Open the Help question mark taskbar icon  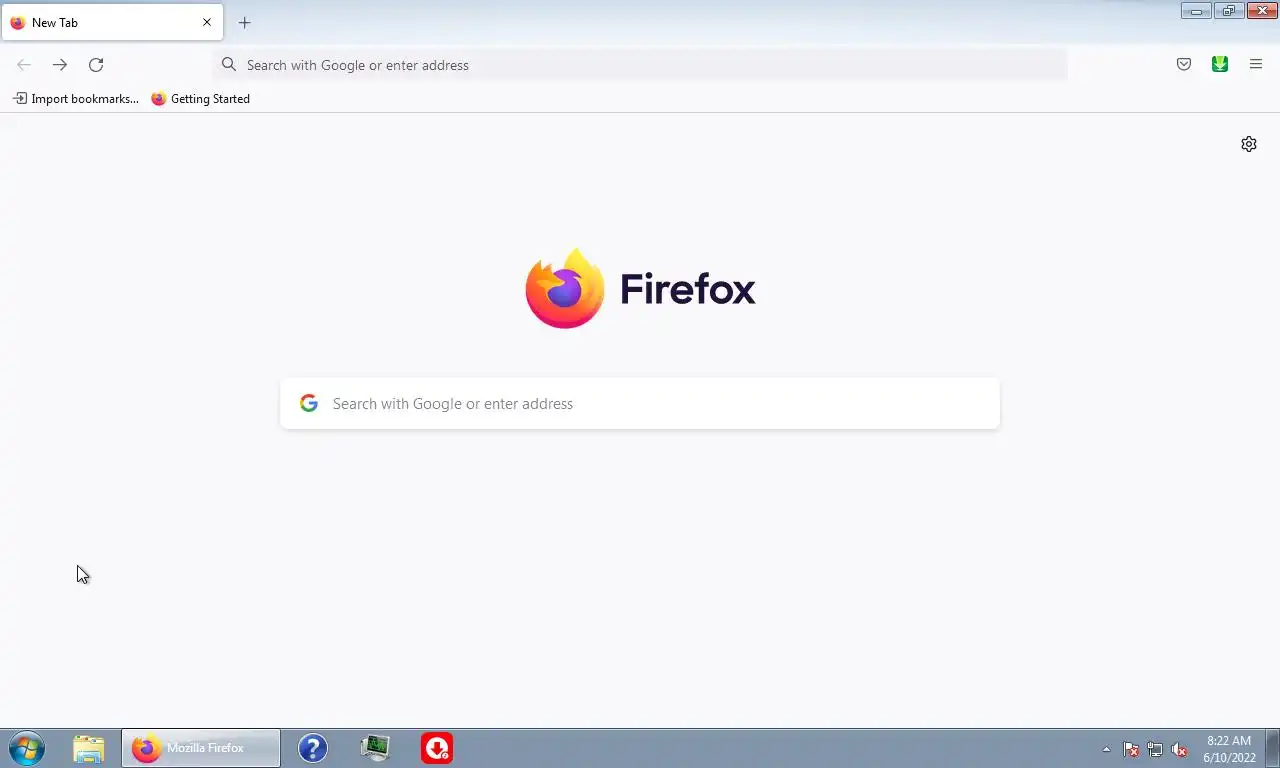[313, 748]
